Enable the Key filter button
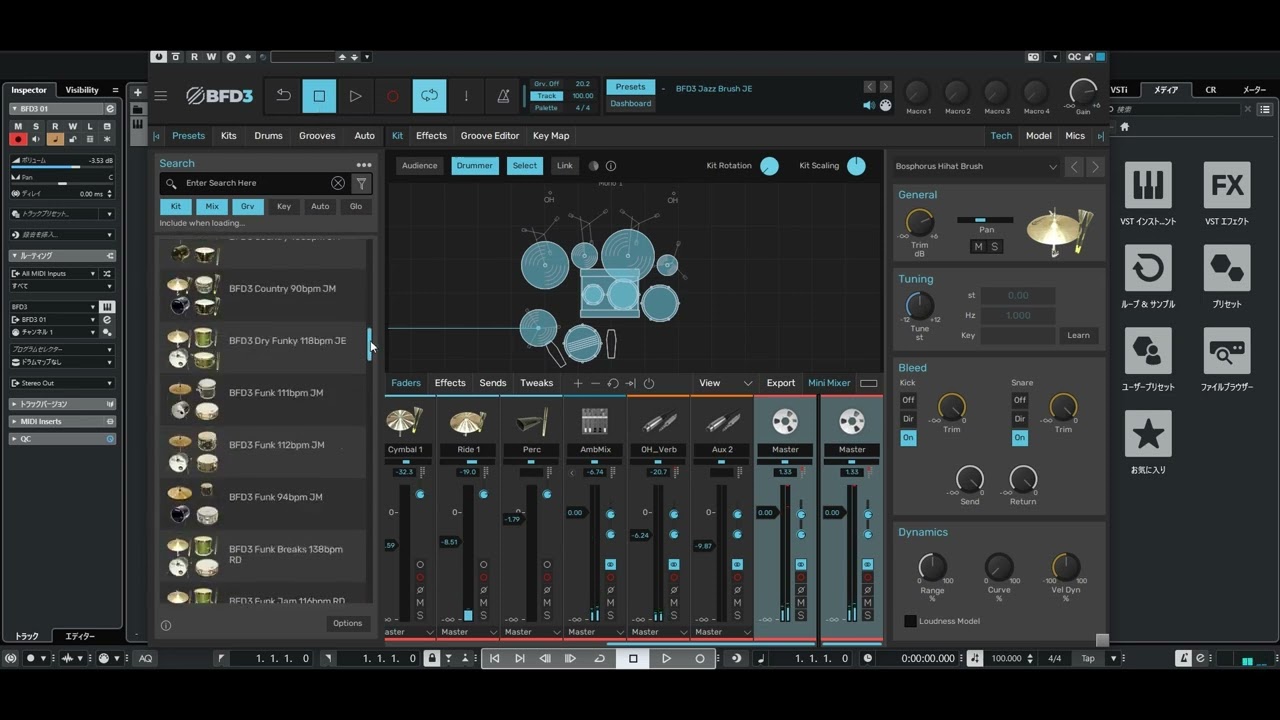 point(284,206)
